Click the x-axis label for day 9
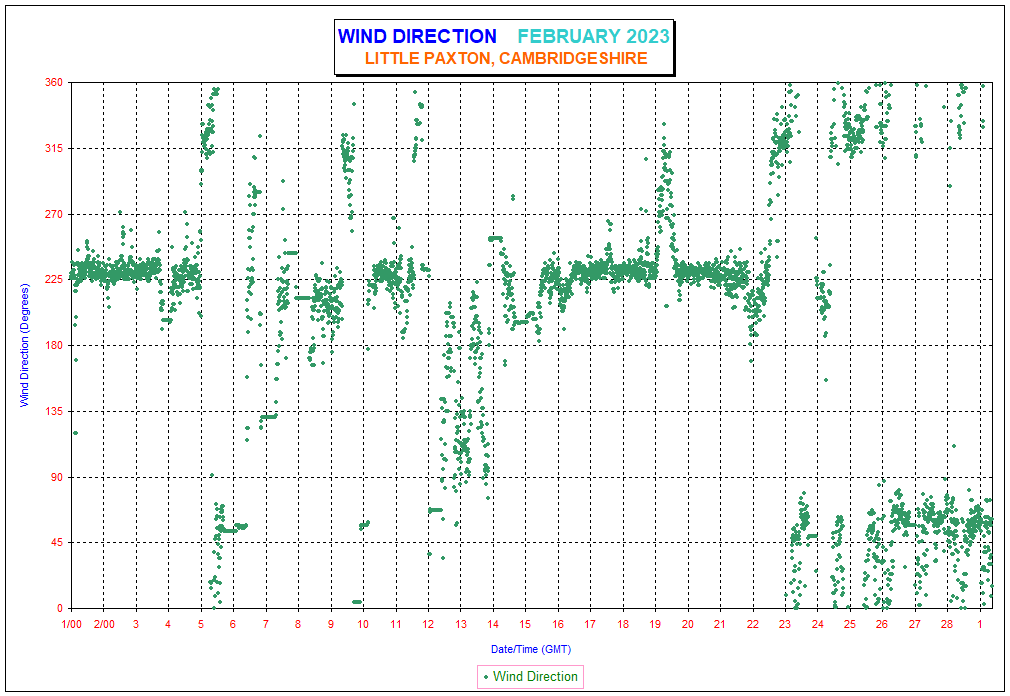 point(330,624)
